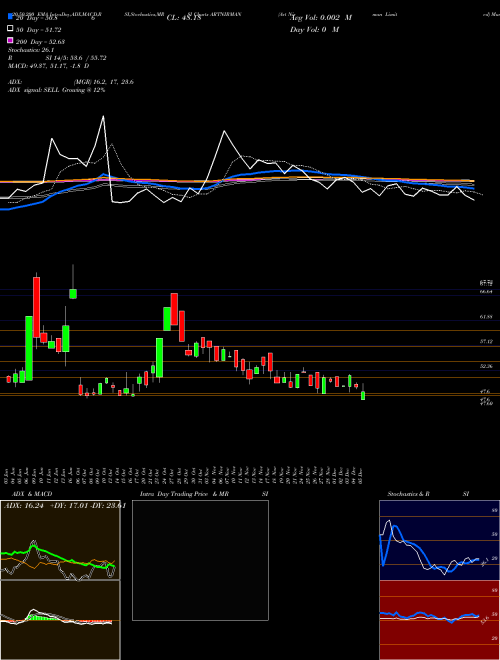Click the 'ADX: 16.24 +DY: 17.01 -DY: 23.61' header
The width and height of the screenshot is (500, 660).
tap(65, 506)
